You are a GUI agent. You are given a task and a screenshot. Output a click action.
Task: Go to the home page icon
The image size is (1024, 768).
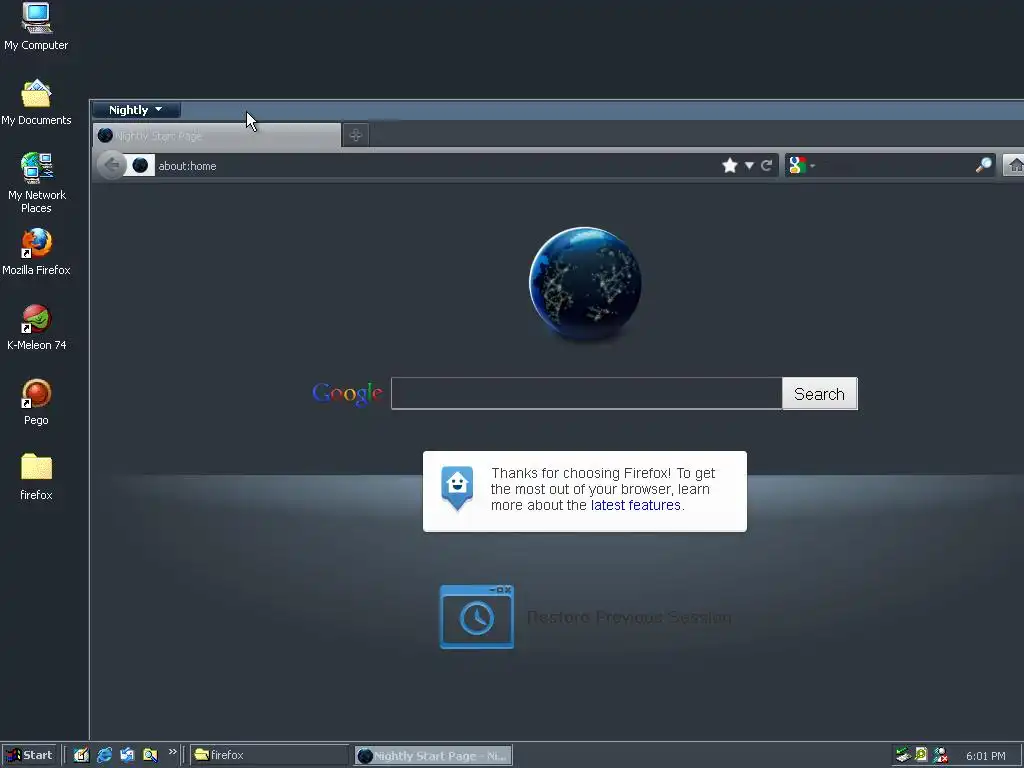click(x=1014, y=165)
